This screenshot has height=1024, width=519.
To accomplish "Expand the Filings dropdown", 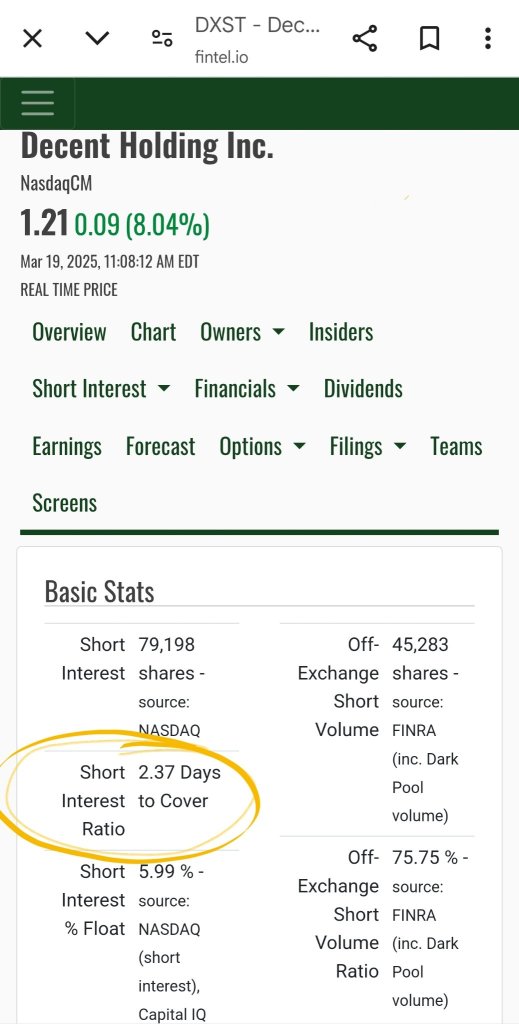I will tap(368, 447).
